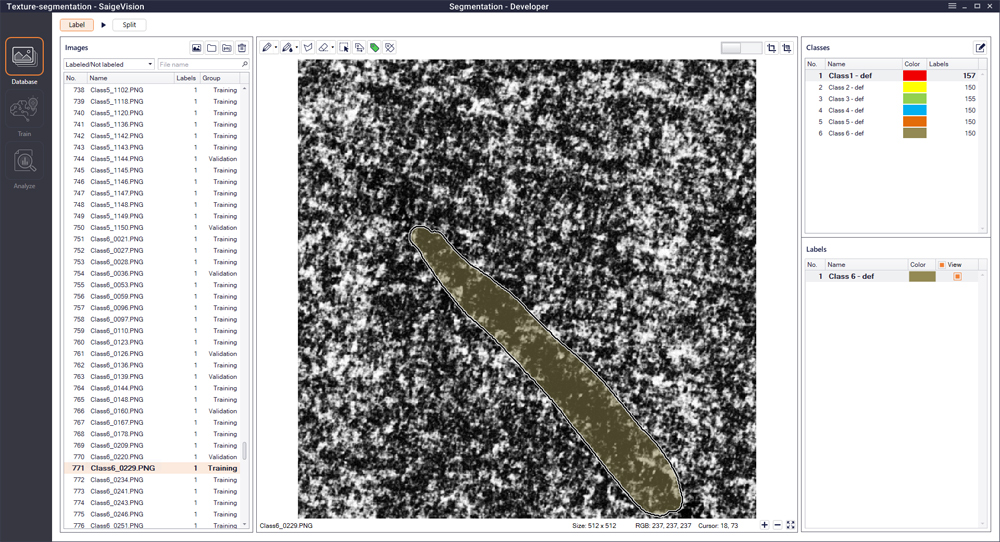
Task: Click the Color header in Classes panel
Action: coord(913,64)
